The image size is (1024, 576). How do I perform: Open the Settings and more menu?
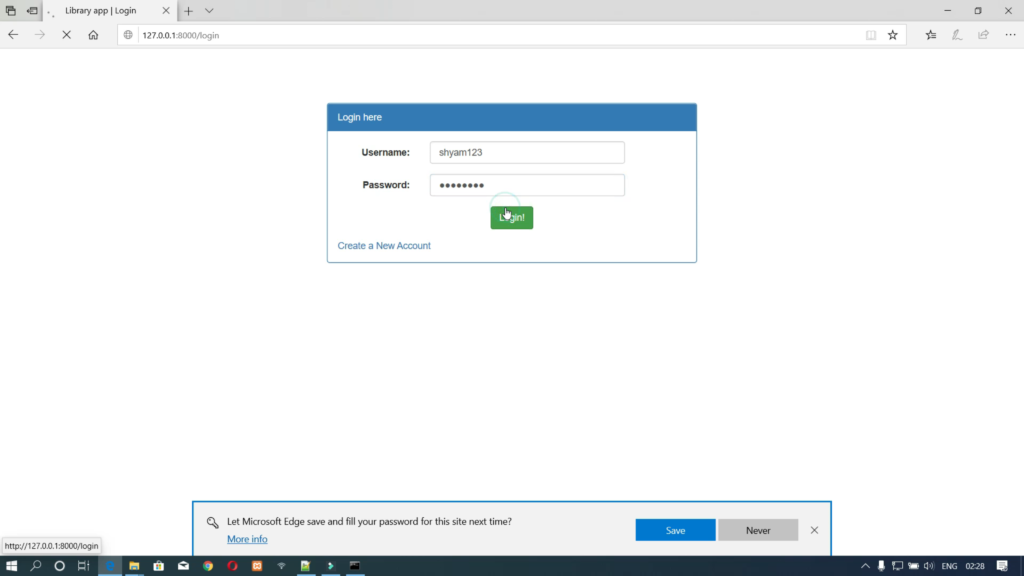click(x=1007, y=34)
